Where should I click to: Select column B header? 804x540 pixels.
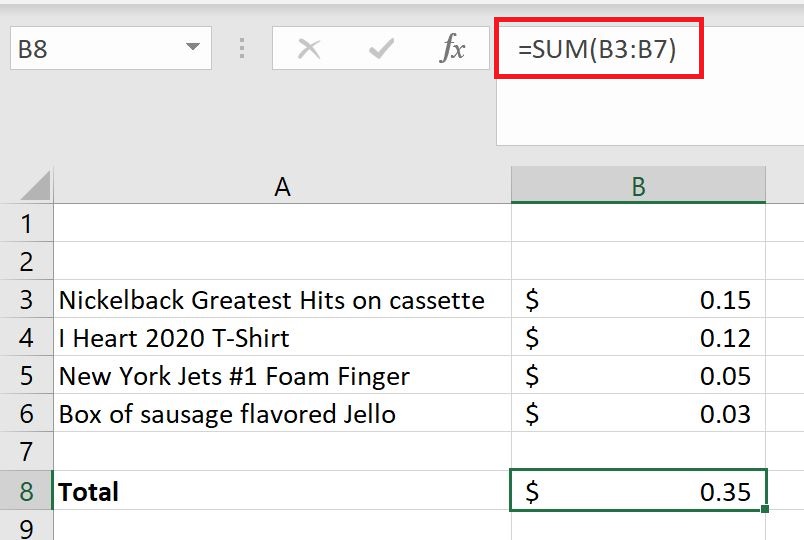[638, 186]
